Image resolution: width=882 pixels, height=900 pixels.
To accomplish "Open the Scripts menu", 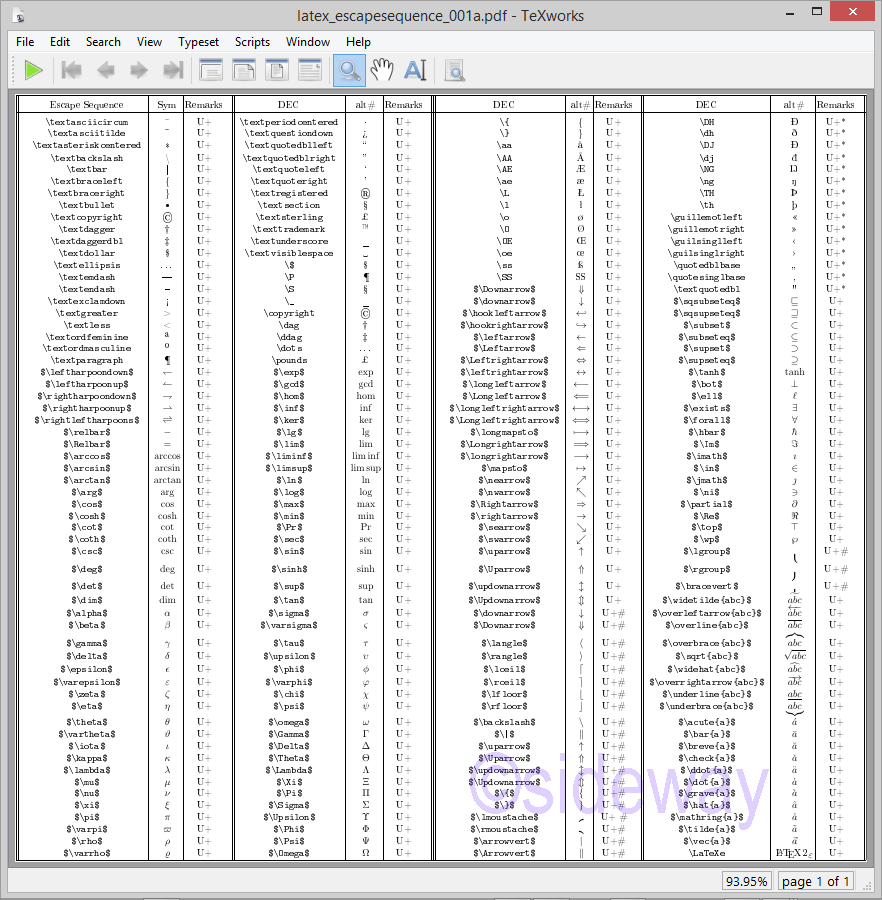I will coord(252,42).
